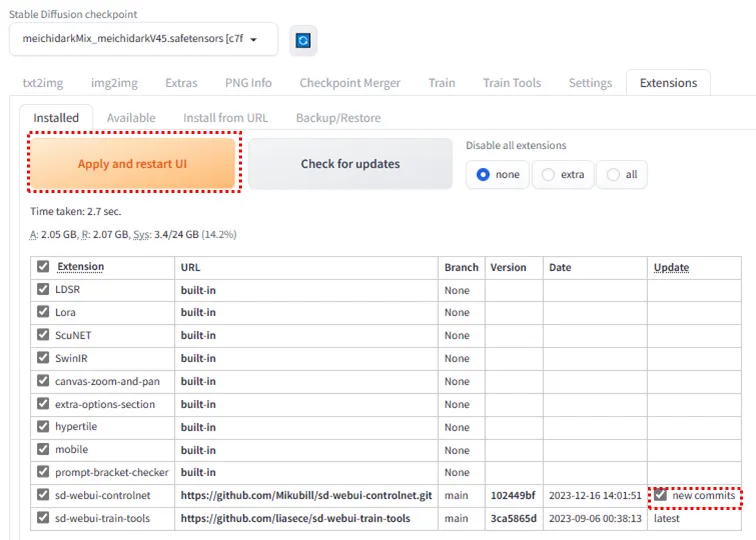
Task: Click the Extension column header label
Action: click(81, 267)
